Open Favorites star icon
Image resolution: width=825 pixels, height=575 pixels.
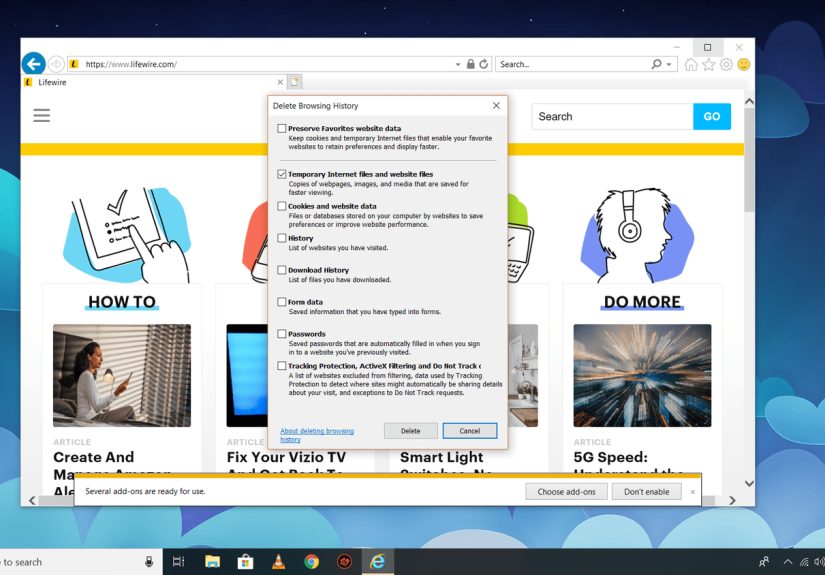(x=709, y=64)
